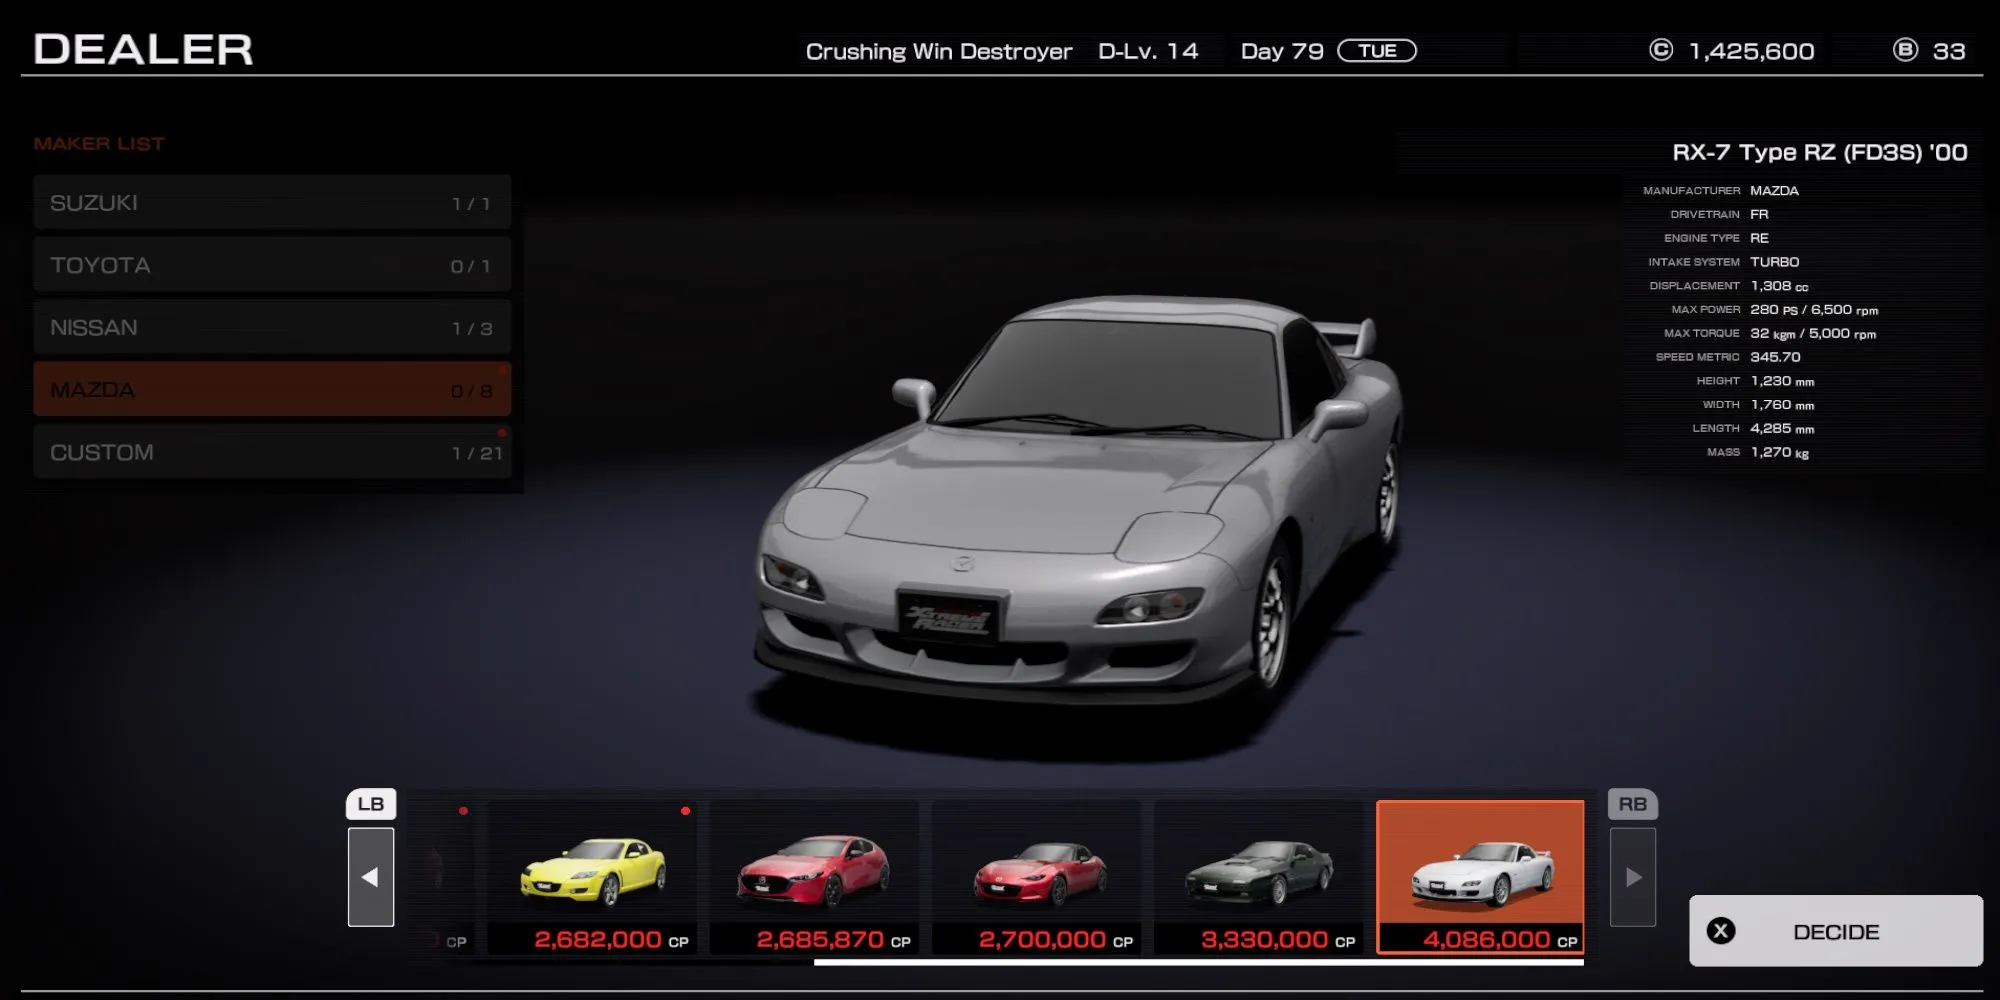Choose the white RX-7 priced 4,086,000 CP

point(1481,877)
